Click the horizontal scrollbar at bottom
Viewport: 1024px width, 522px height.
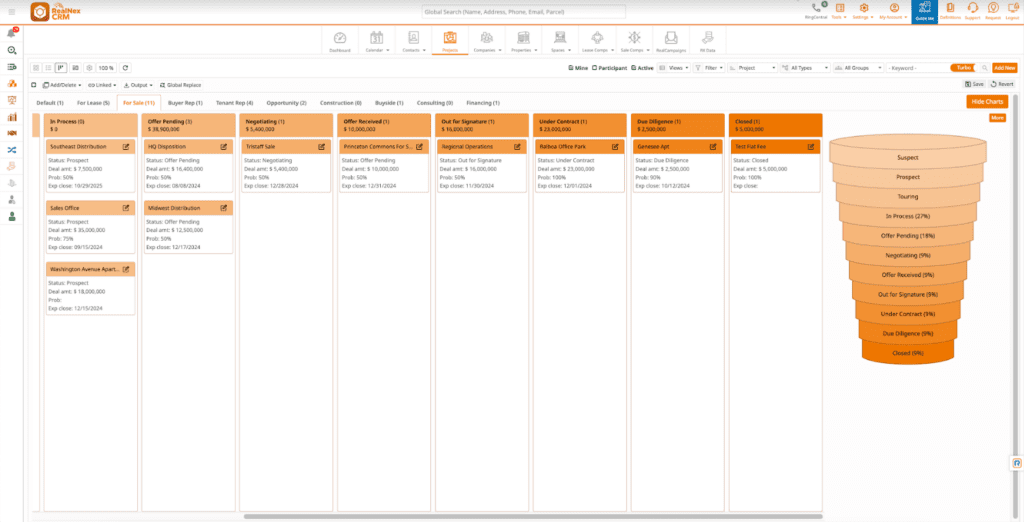coord(534,516)
